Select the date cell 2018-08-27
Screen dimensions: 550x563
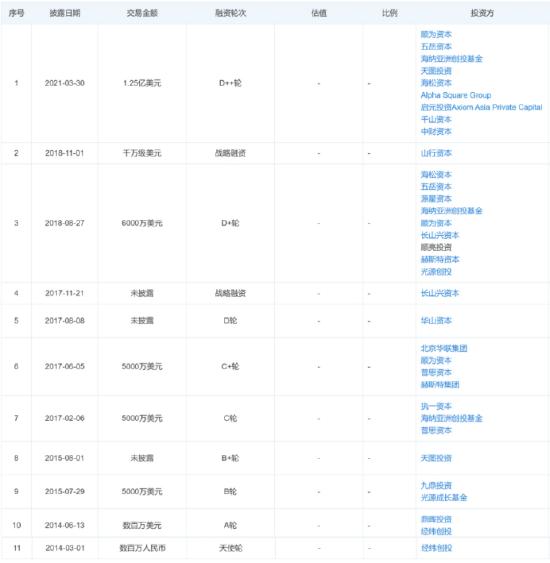coord(65,223)
